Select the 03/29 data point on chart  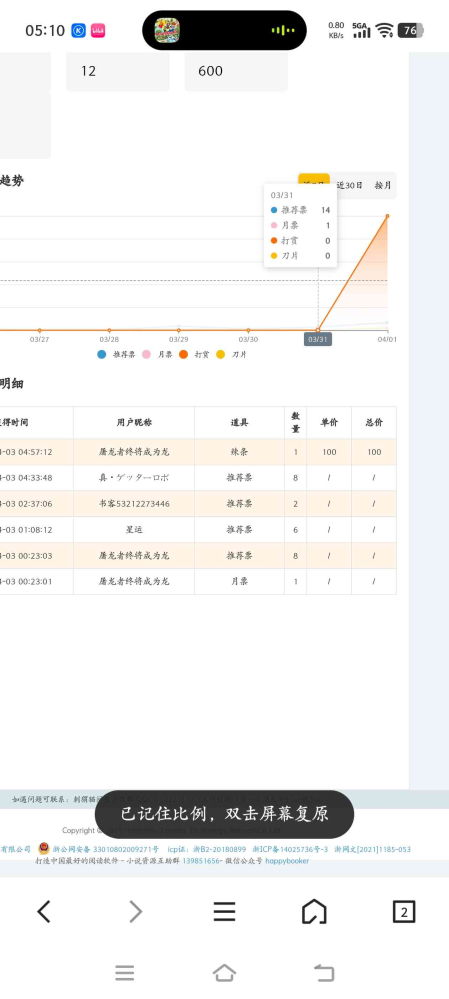[x=179, y=330]
